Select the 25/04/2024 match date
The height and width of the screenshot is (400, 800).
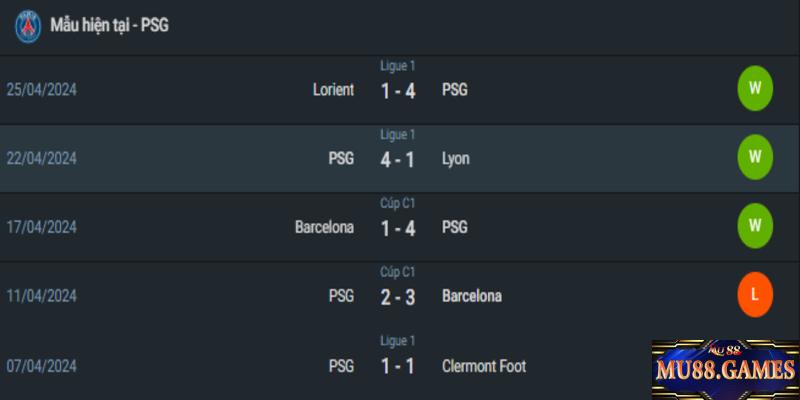click(41, 90)
